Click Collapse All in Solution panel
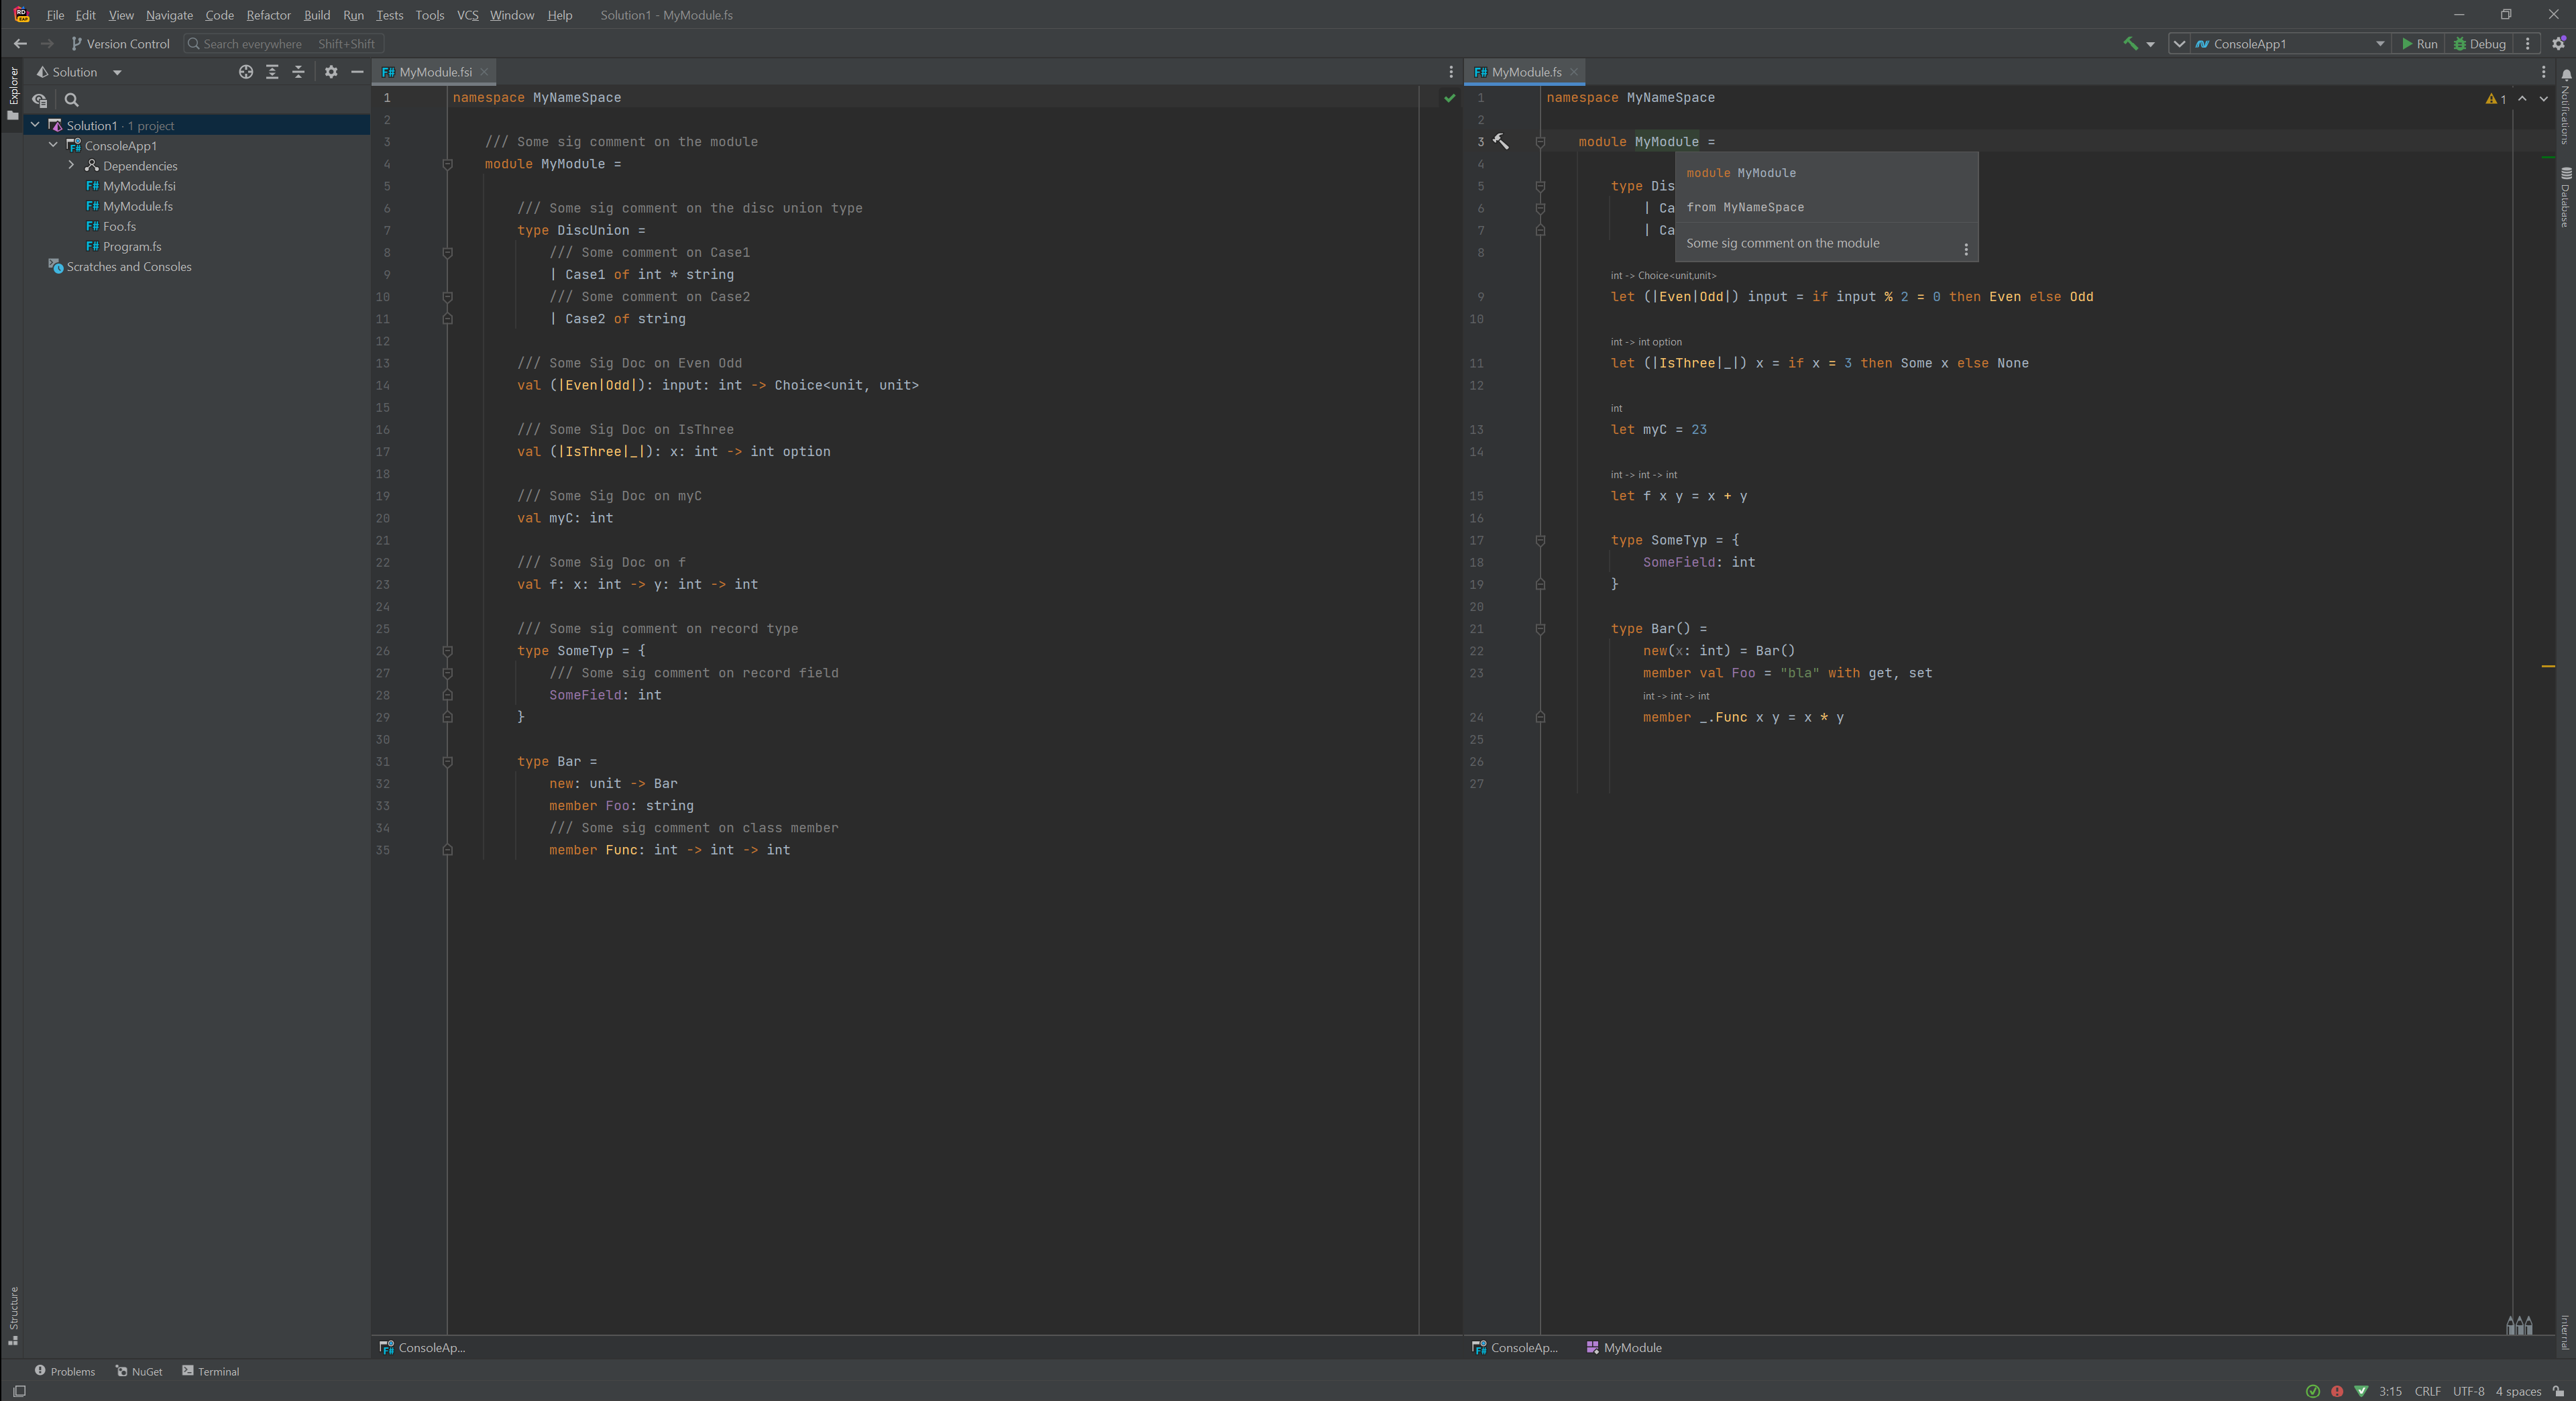 click(298, 72)
